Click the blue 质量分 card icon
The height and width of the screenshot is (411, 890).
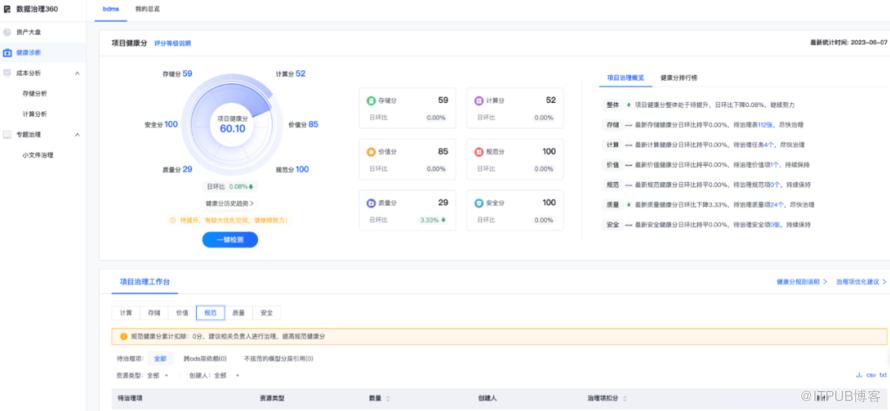[372, 203]
